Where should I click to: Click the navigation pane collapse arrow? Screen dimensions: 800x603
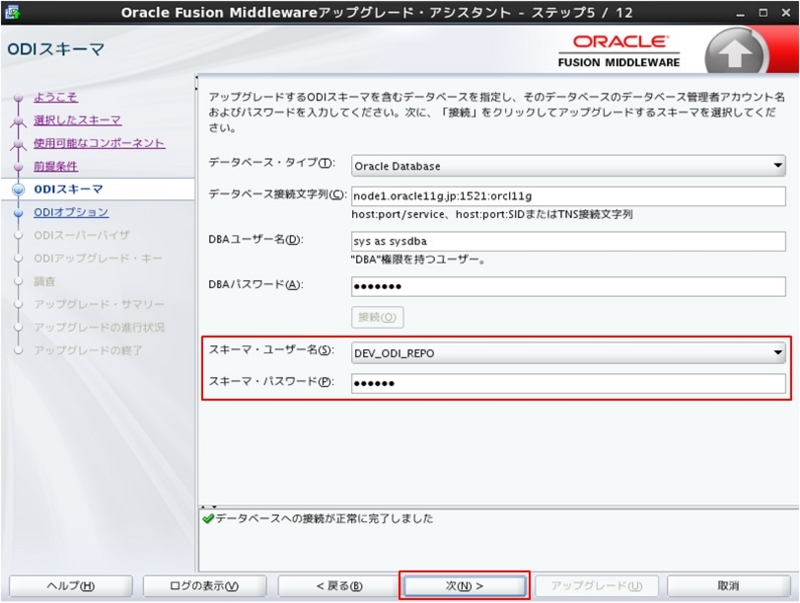[196, 83]
